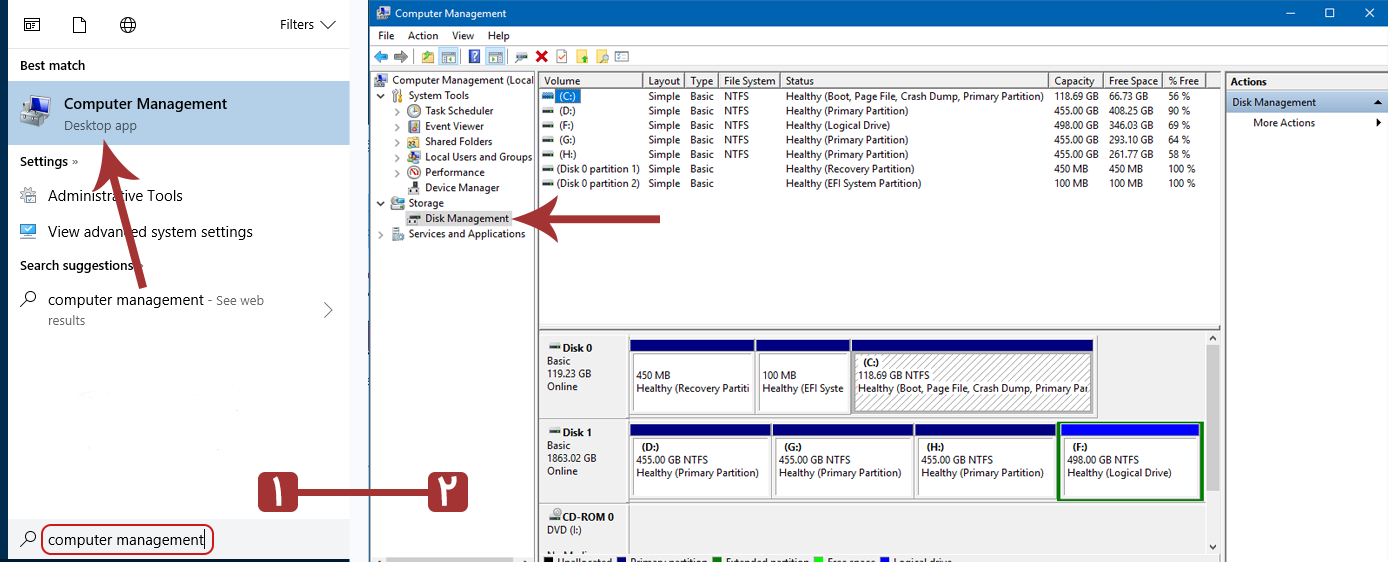The image size is (1388, 562).
Task: Click the folder with green arrow toolbar icon
Action: [x=582, y=57]
